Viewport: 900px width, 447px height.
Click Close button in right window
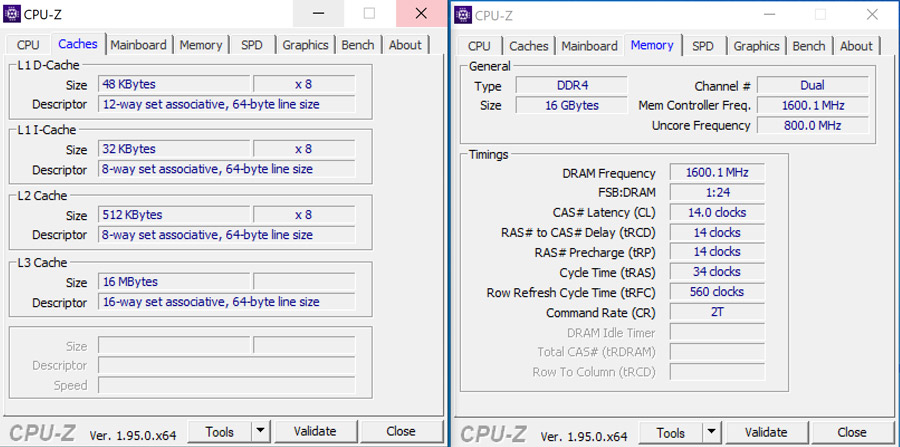pyautogui.click(x=852, y=433)
